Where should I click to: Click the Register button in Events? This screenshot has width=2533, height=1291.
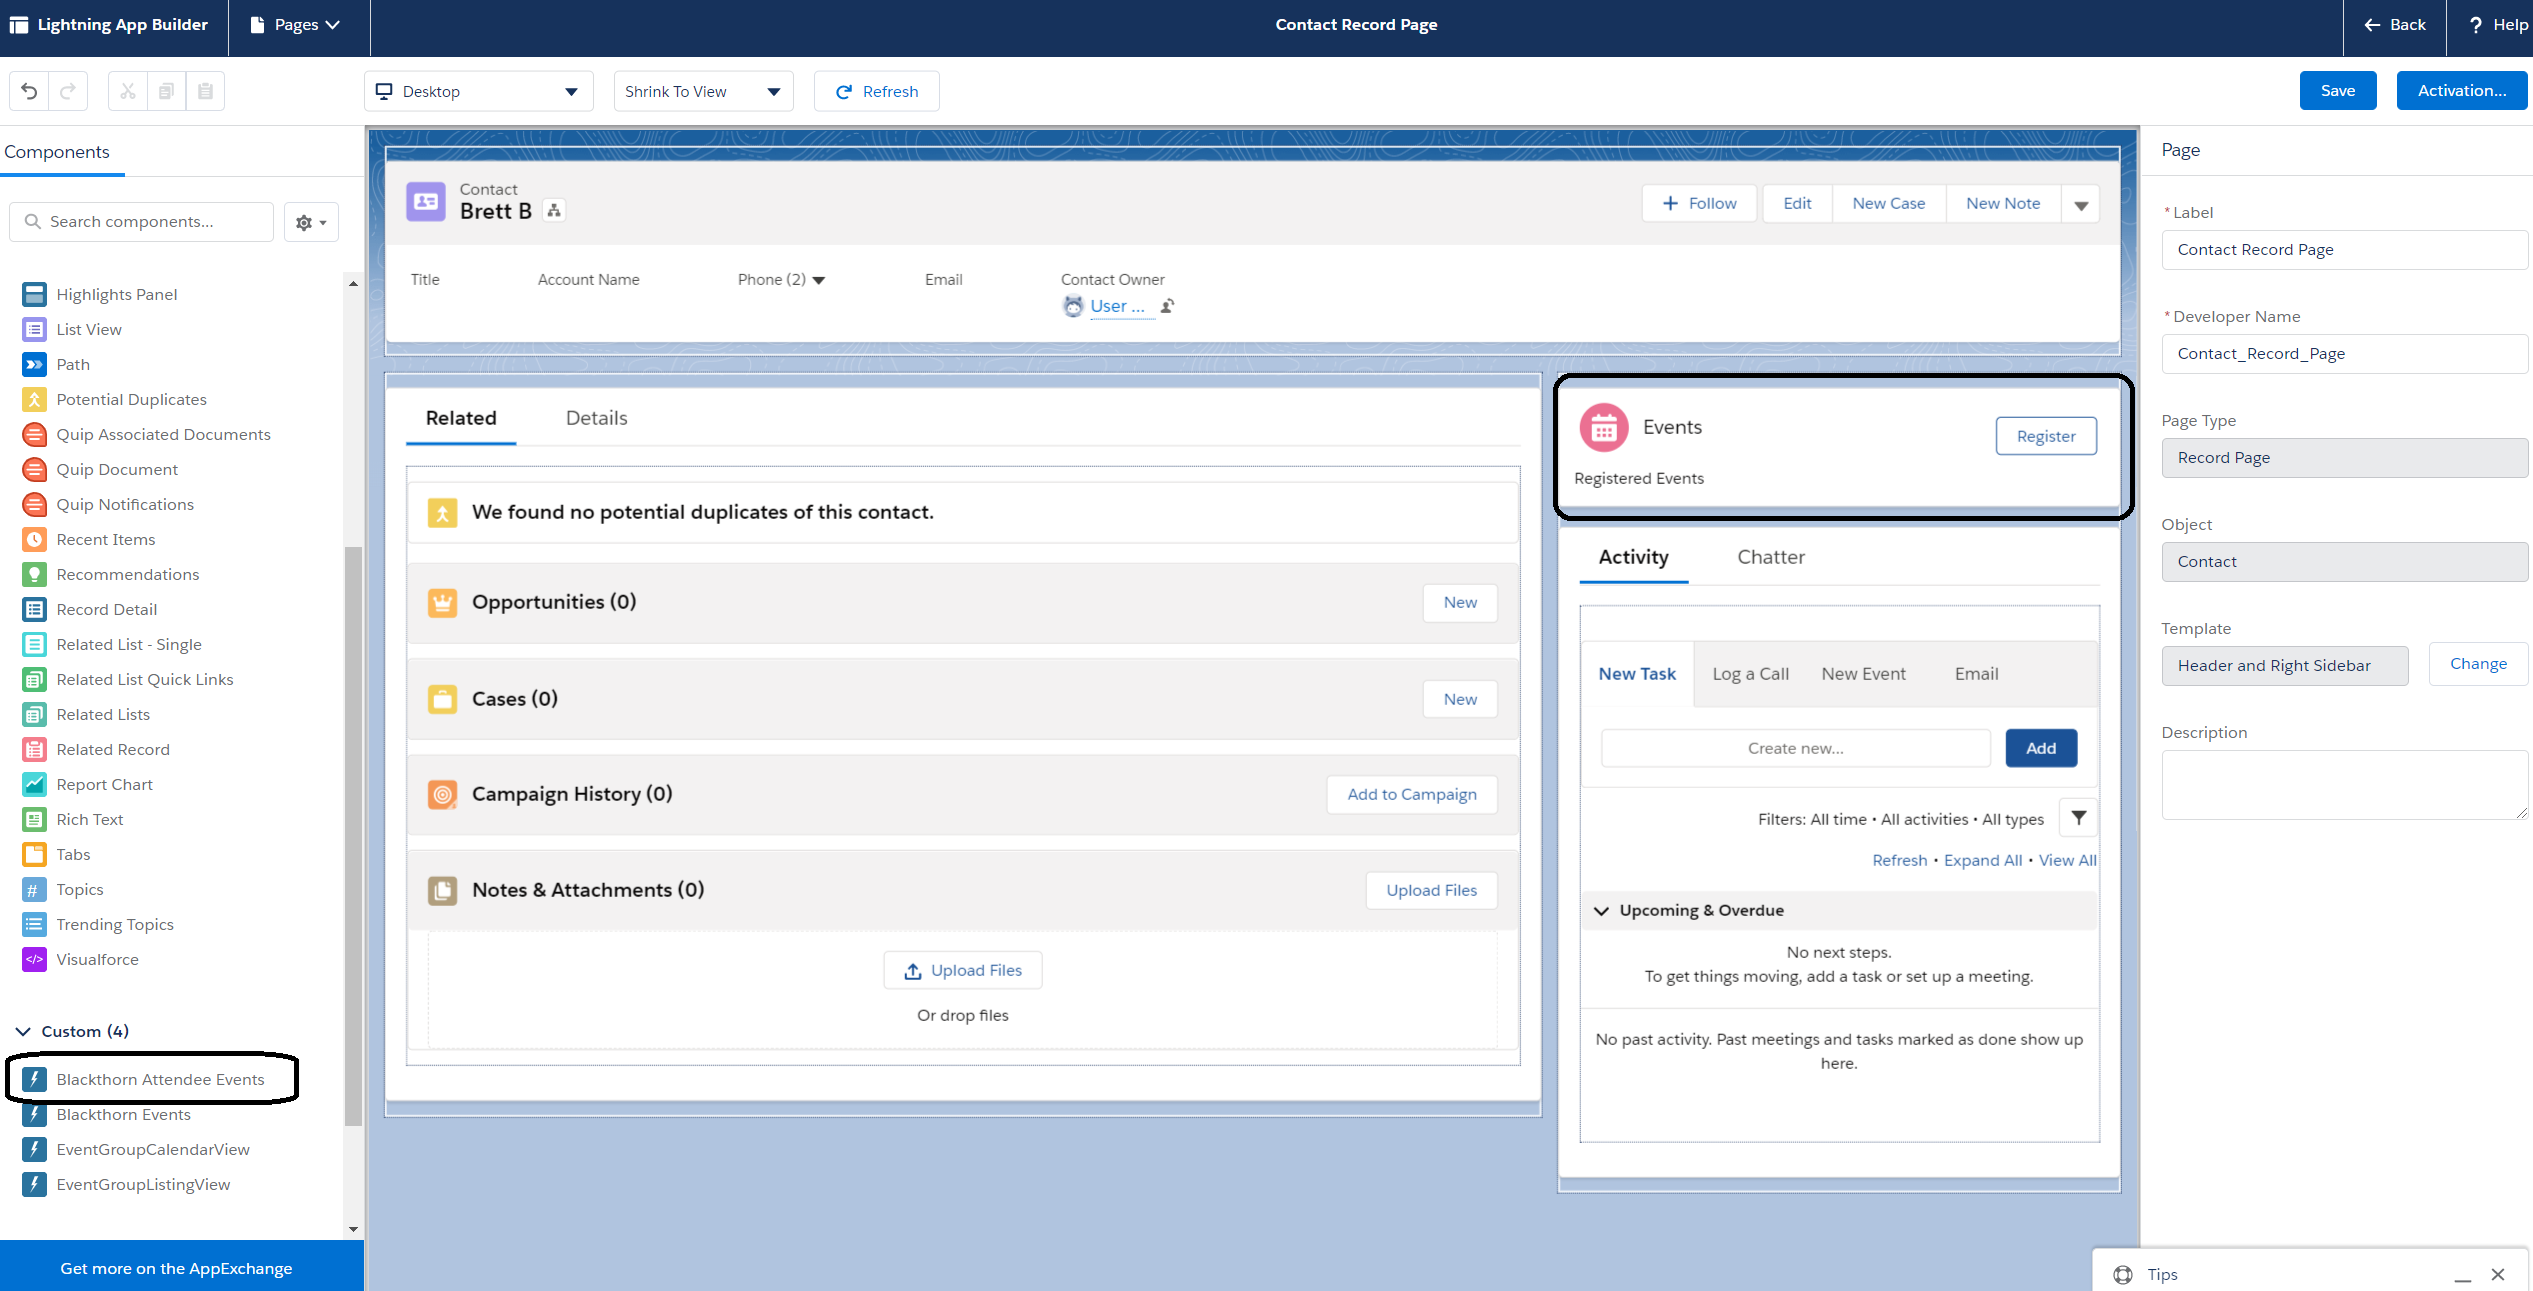pyautogui.click(x=2045, y=436)
